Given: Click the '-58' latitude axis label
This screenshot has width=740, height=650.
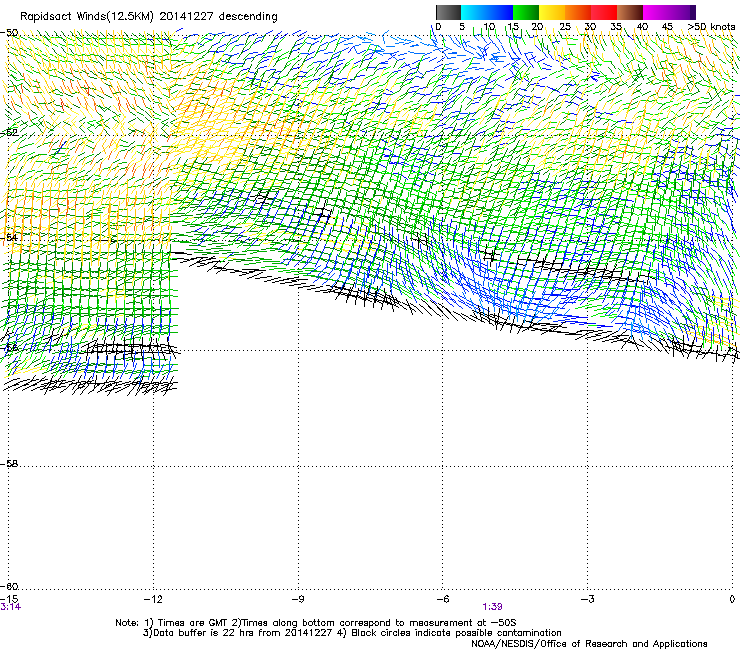Looking at the screenshot, I should tap(9, 464).
